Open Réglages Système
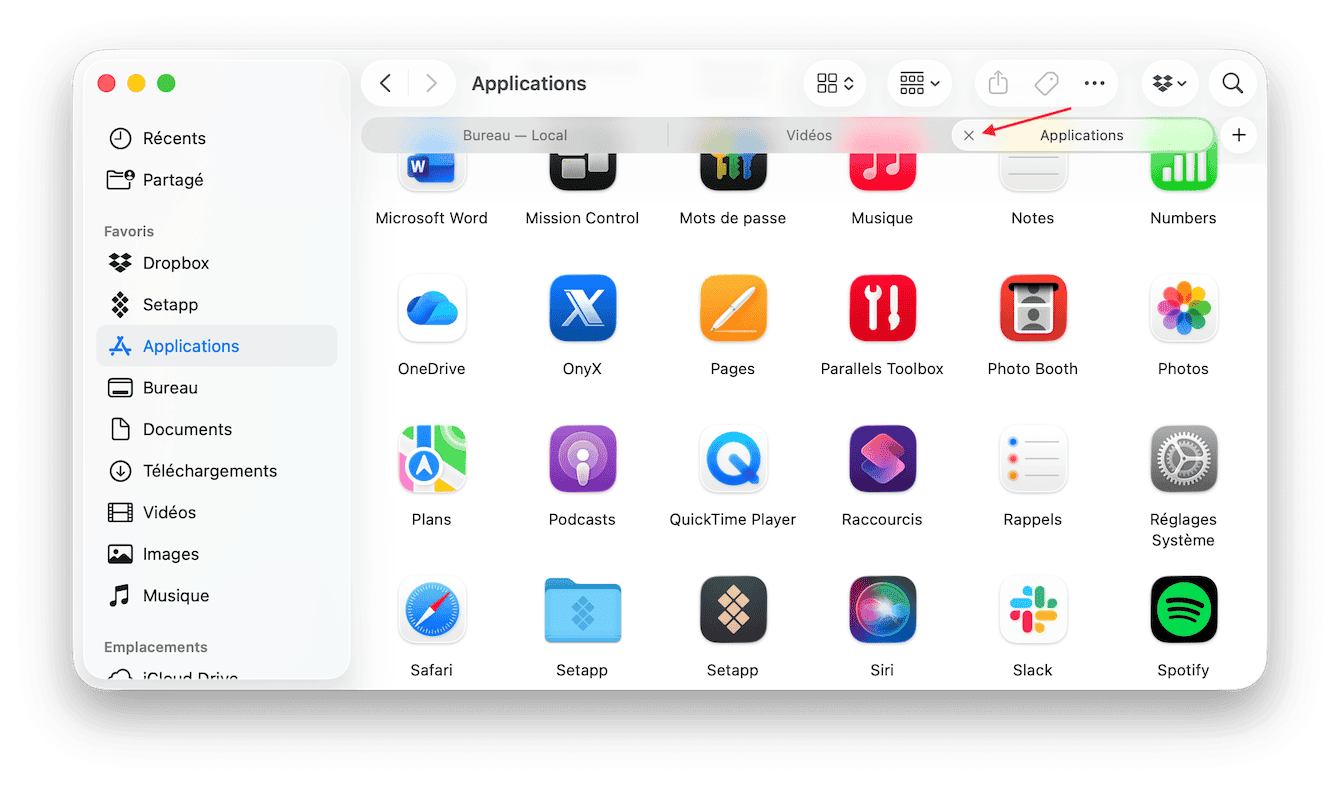 click(x=1183, y=459)
